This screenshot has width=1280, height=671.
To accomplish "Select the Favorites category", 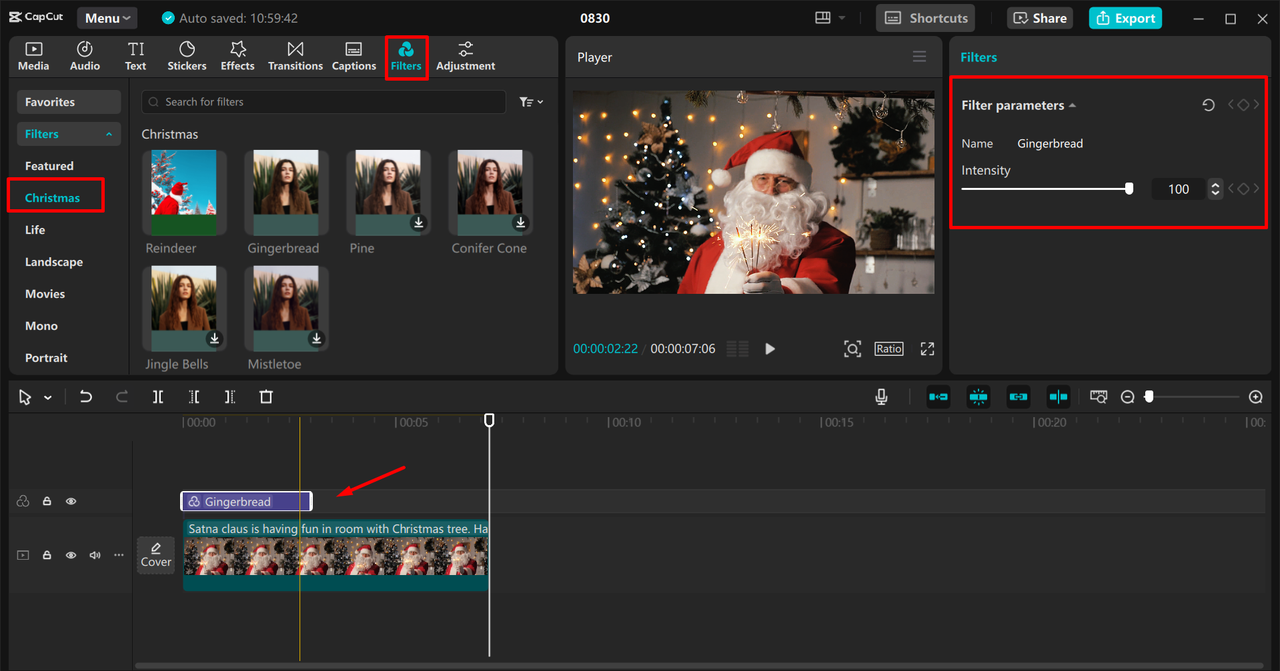I will 69,102.
